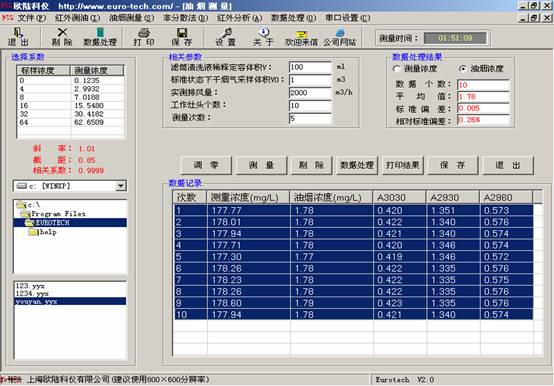
Task: Click the 退出 exit toolbar icon
Action: click(x=18, y=37)
